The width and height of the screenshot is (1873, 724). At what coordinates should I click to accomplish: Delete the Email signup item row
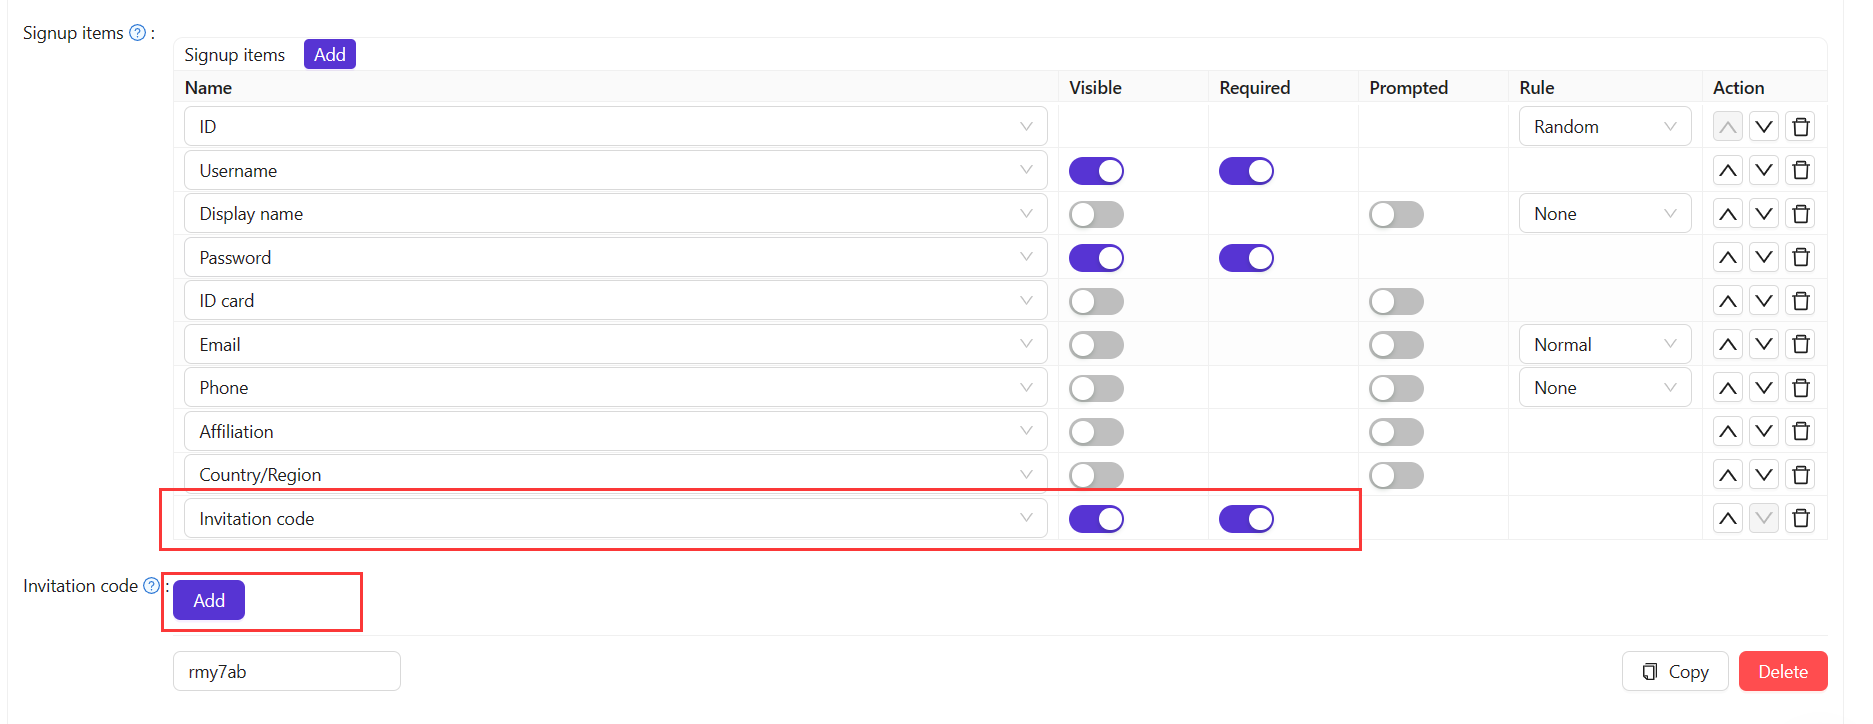coord(1801,345)
